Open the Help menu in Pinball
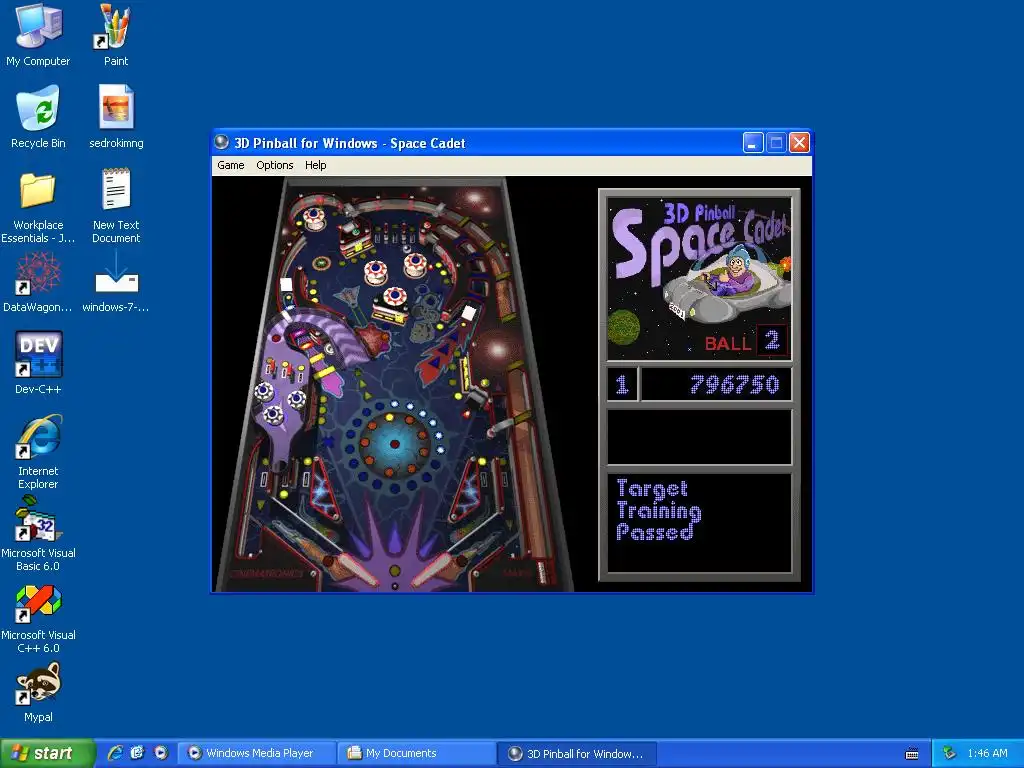The width and height of the screenshot is (1024, 768). click(x=315, y=165)
